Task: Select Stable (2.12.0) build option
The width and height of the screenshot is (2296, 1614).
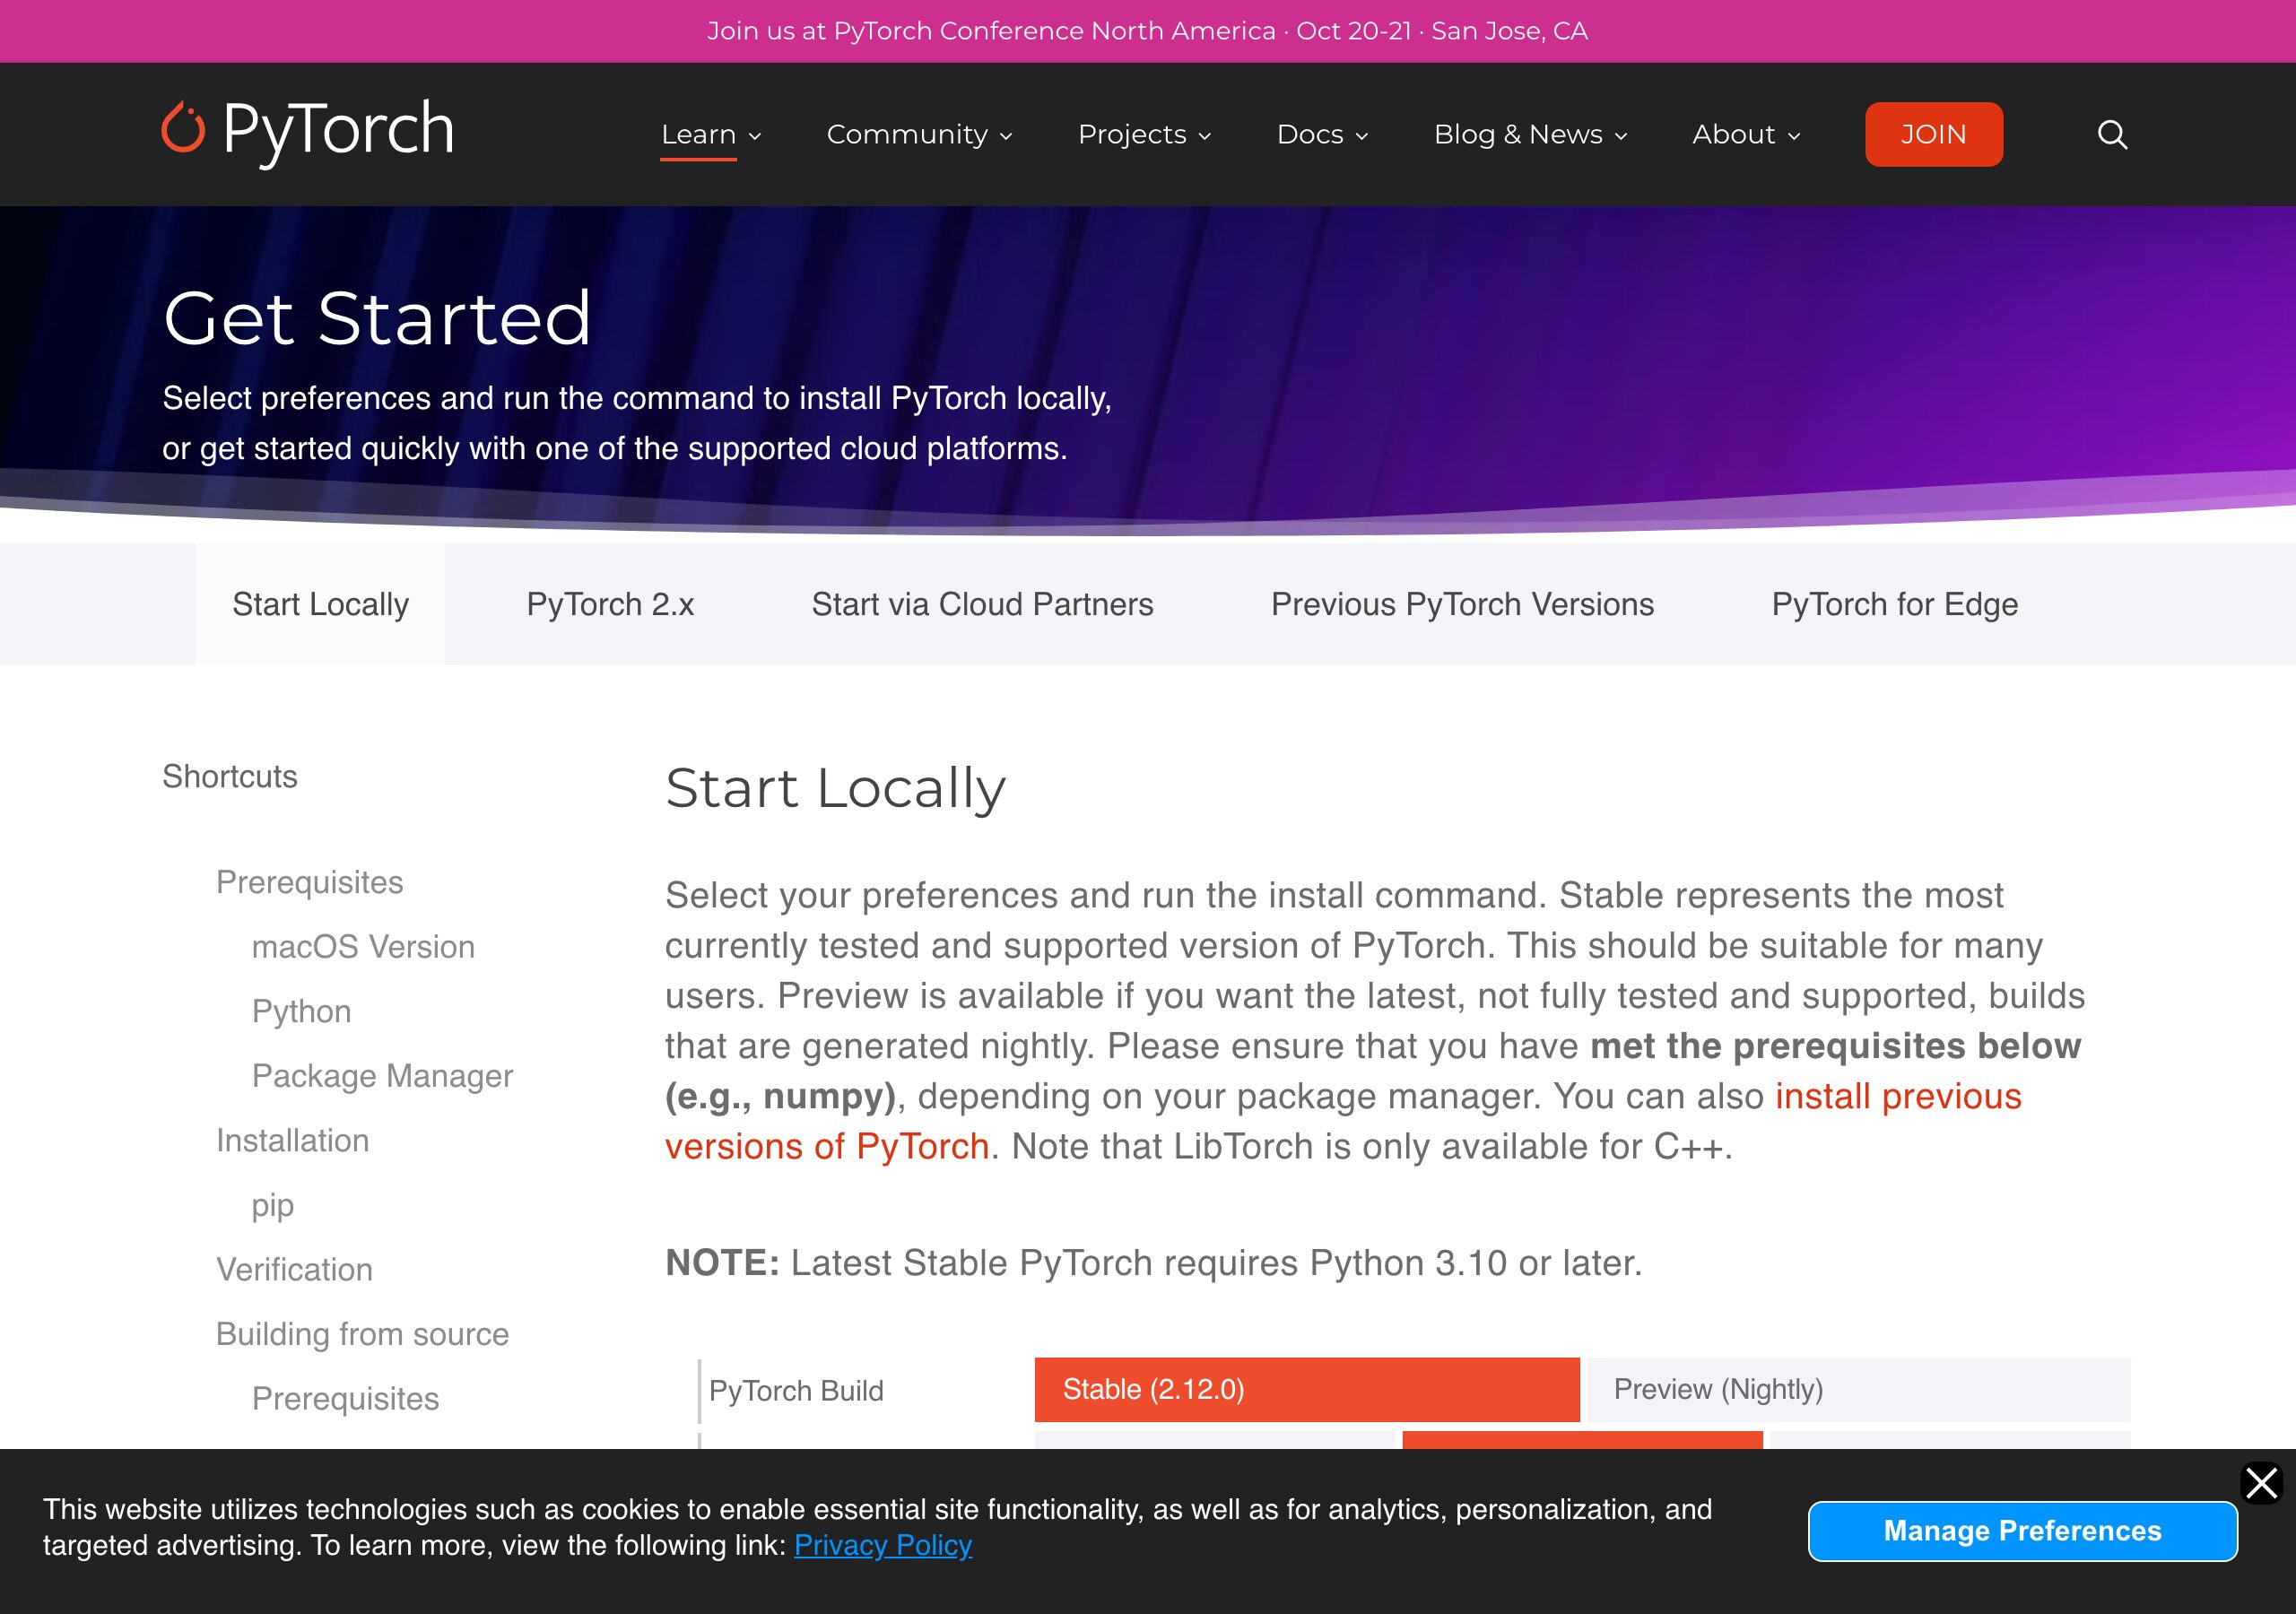Action: 1307,1389
